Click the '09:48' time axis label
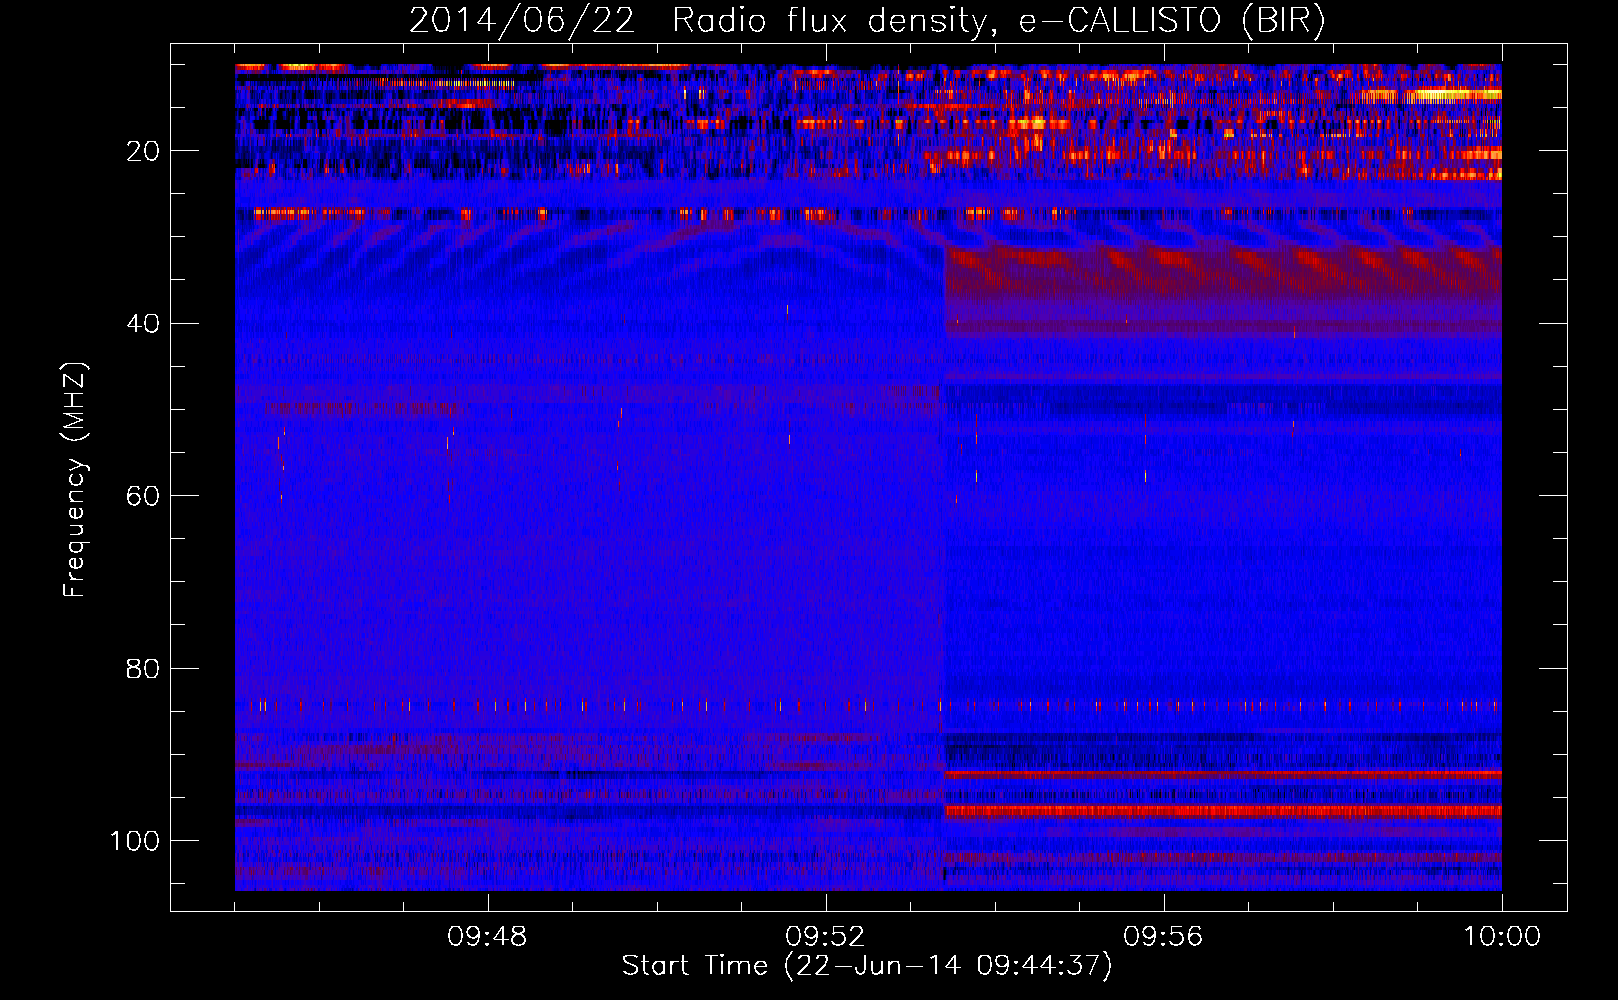Viewport: 1618px width, 1000px height. 487,937
